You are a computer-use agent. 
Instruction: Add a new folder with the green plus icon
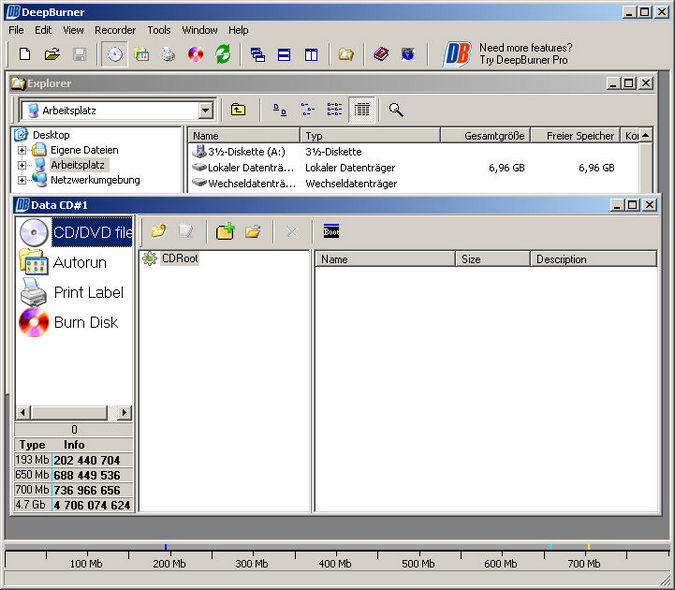225,232
